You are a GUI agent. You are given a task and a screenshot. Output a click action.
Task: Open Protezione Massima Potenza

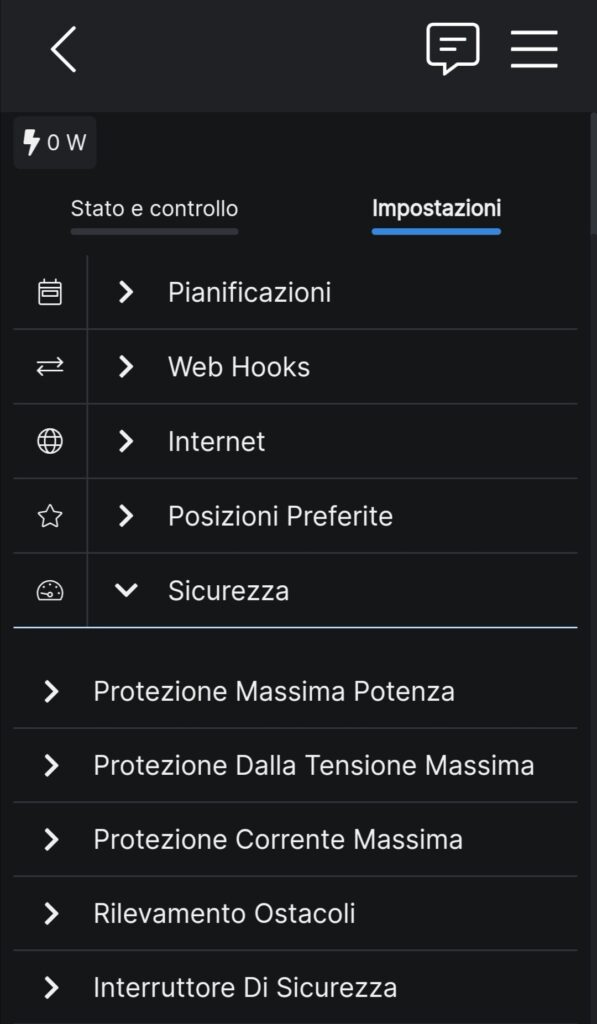295,691
